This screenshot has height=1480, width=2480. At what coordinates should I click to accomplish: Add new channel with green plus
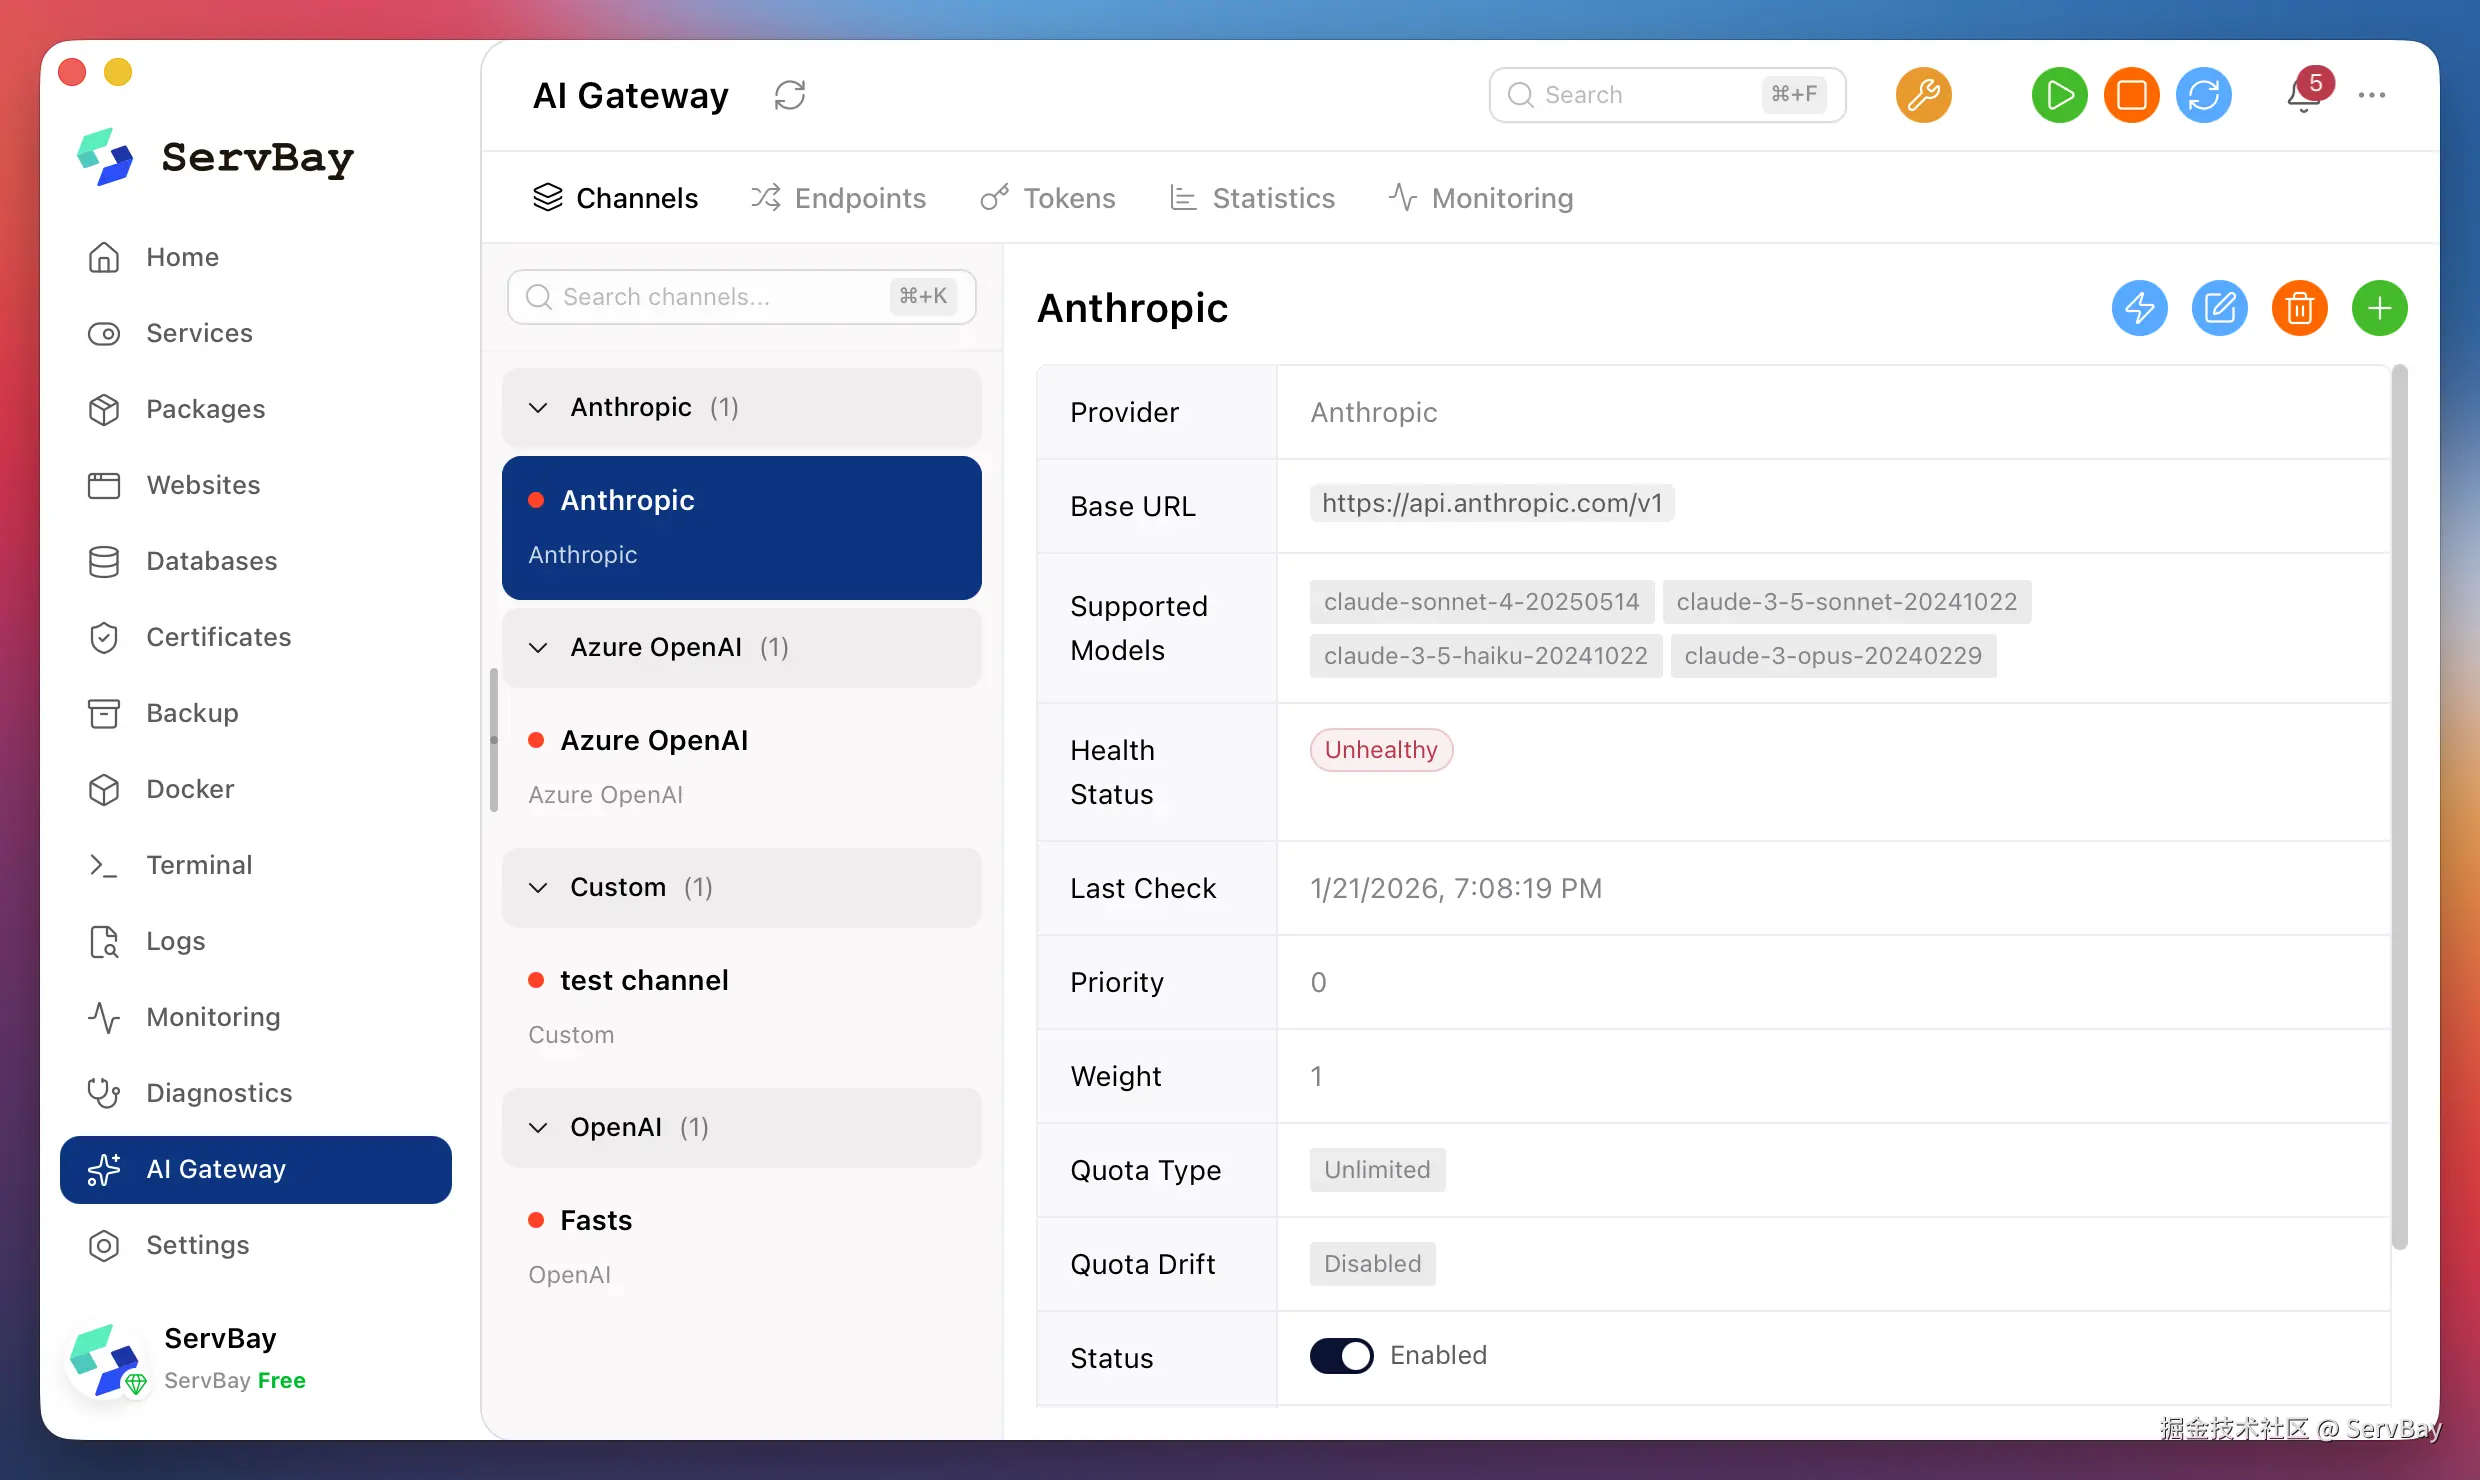2379,308
